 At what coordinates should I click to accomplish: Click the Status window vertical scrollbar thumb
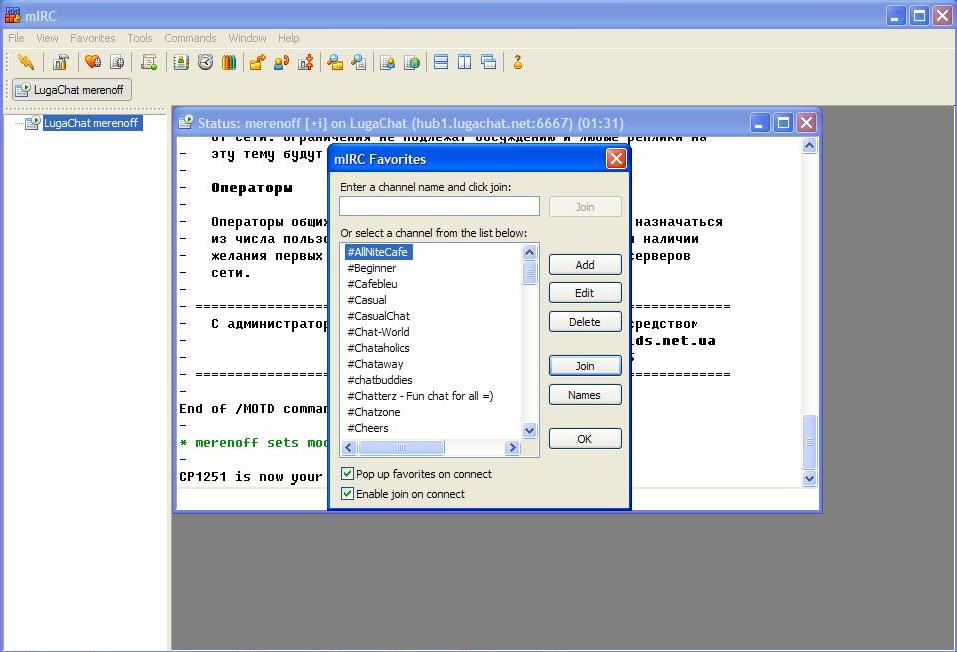(x=809, y=442)
